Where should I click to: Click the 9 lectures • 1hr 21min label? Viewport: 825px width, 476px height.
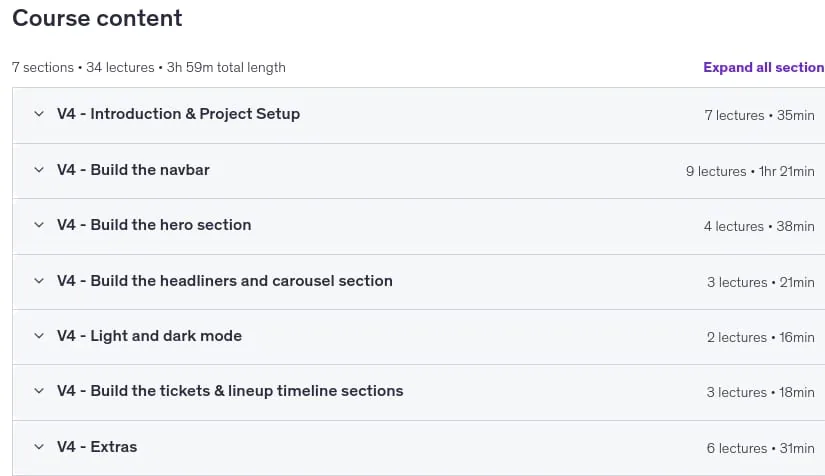750,171
